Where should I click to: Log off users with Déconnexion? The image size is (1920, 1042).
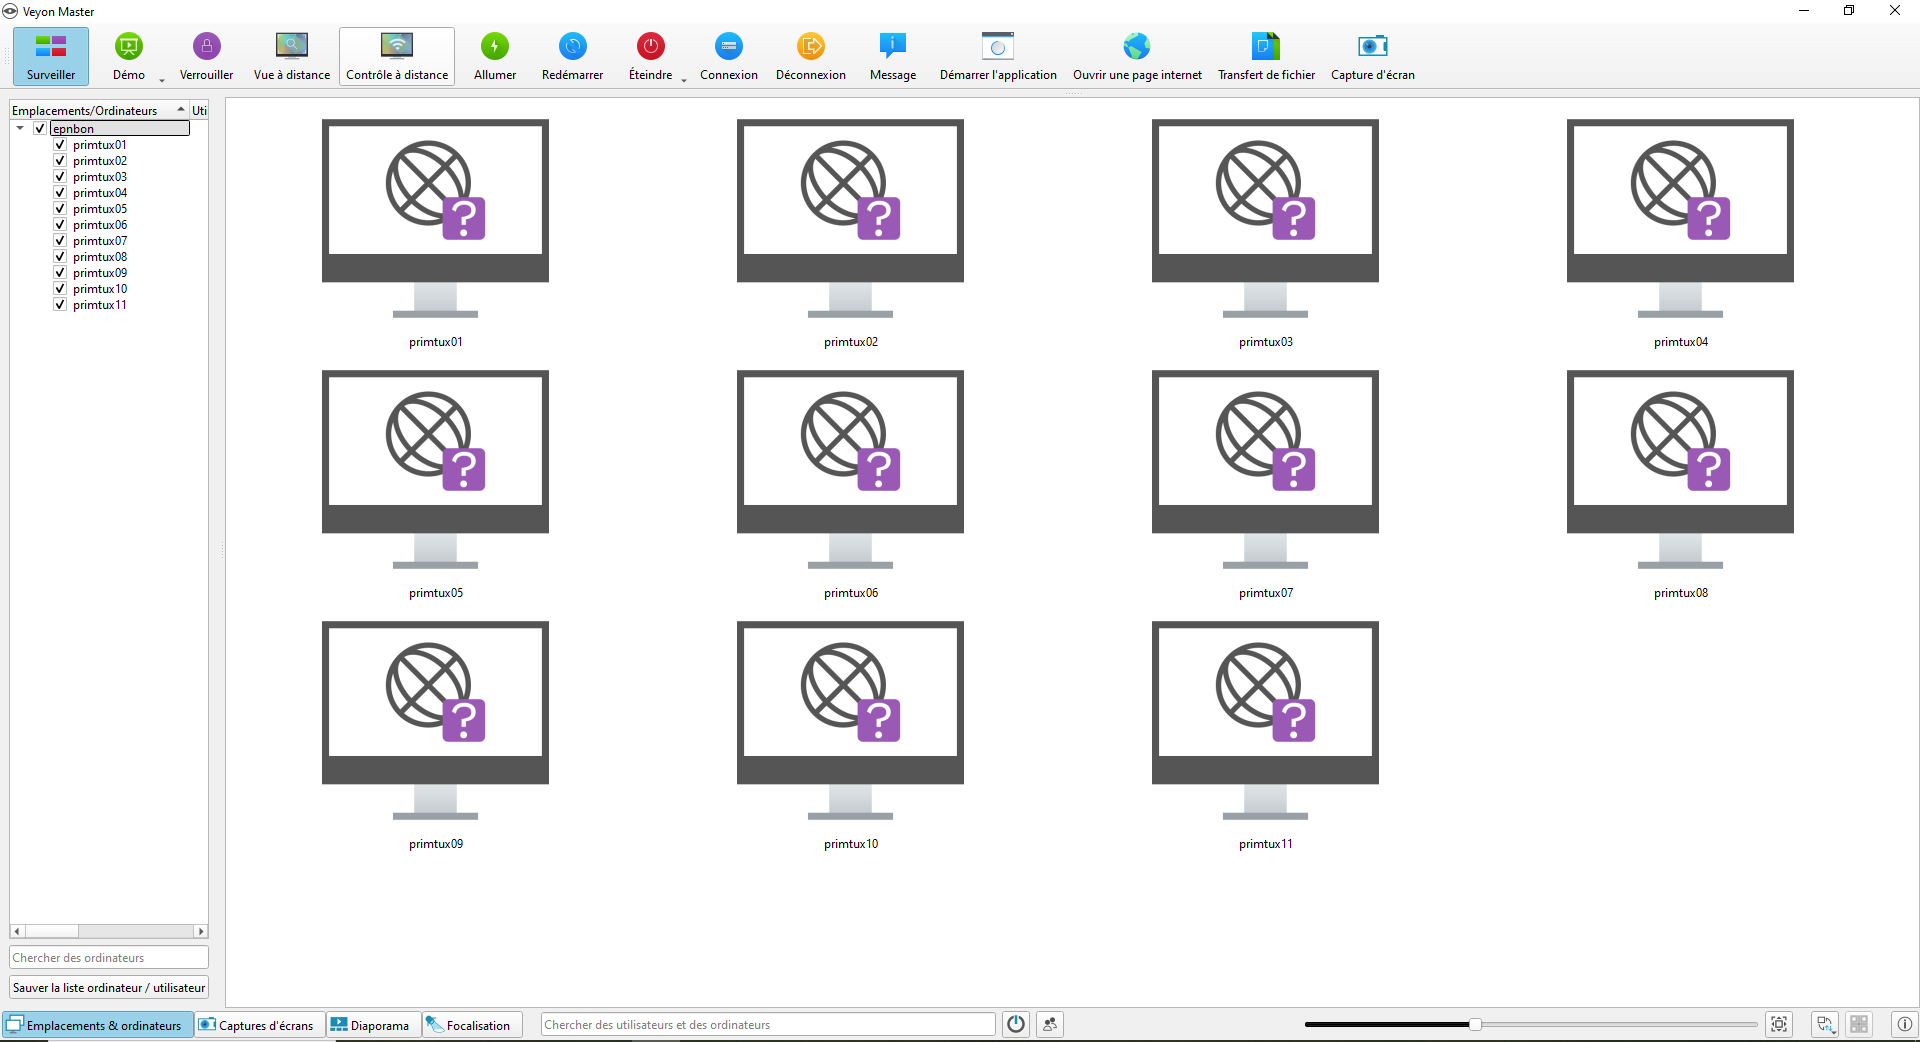click(811, 56)
